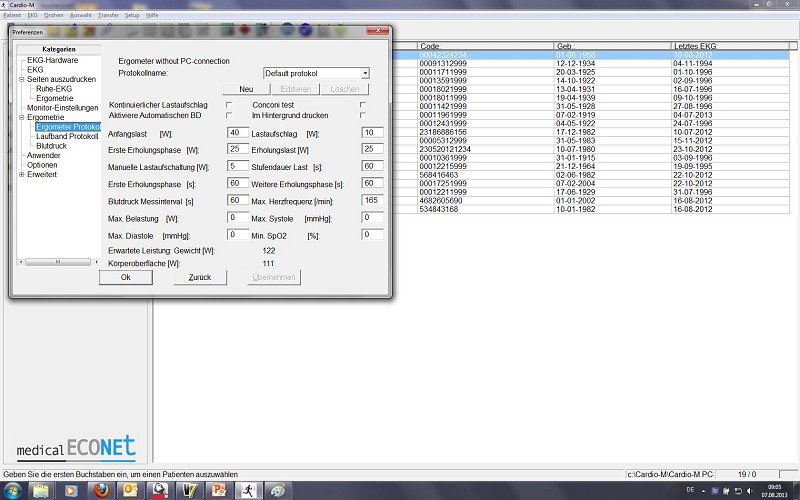Click the Cardio-M running figure taskbar icon
The image size is (800, 500).
[246, 490]
